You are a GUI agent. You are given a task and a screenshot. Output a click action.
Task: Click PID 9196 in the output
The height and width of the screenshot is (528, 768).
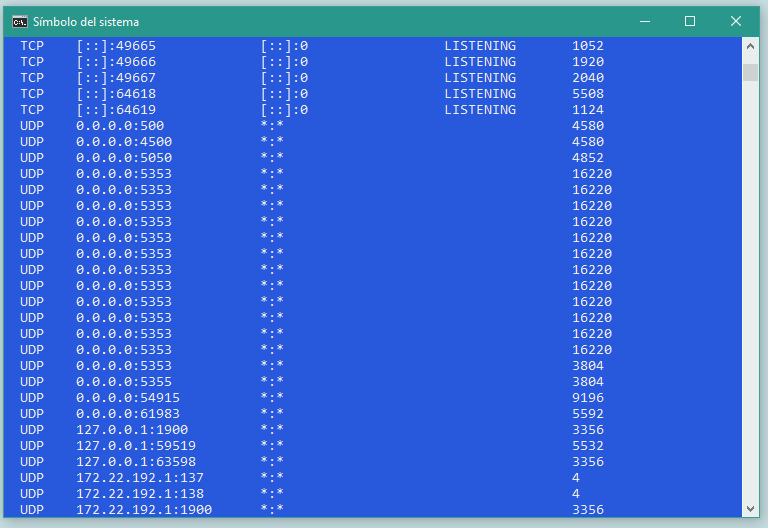(x=588, y=398)
